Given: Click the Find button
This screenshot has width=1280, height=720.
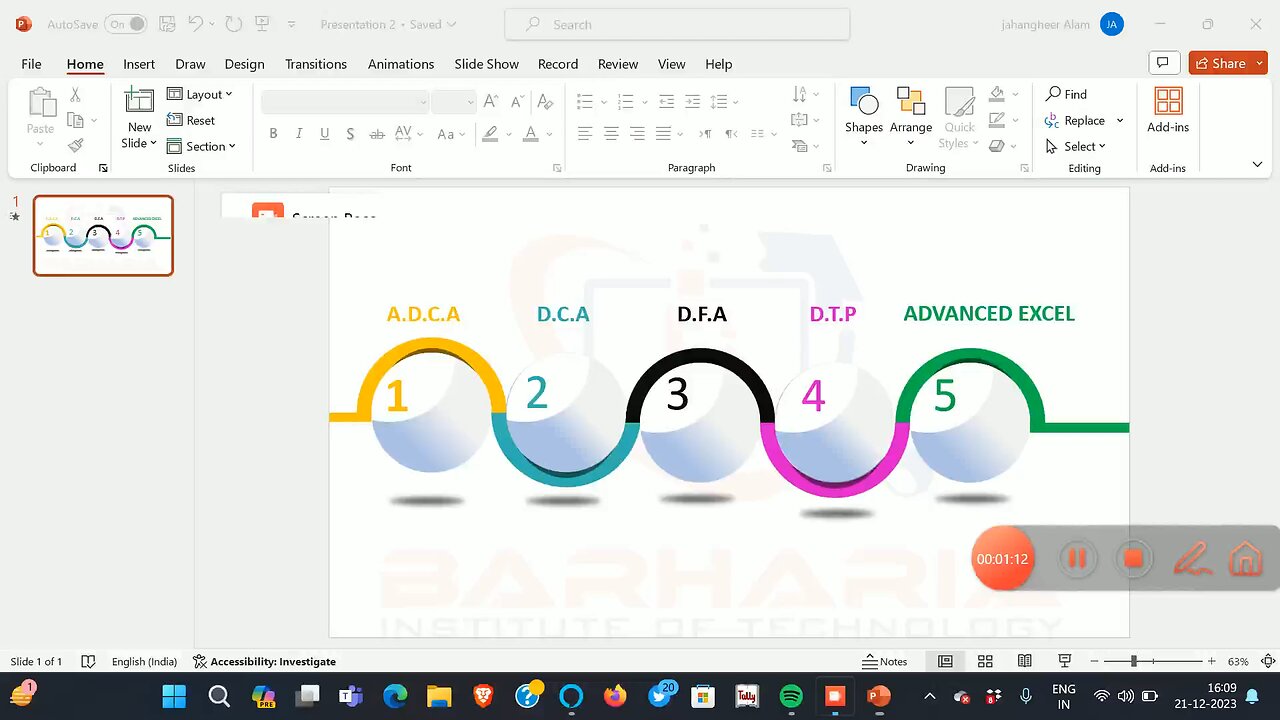Looking at the screenshot, I should tap(1066, 94).
